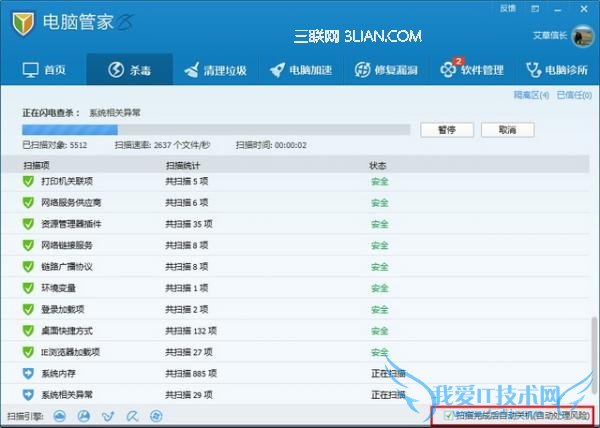Screen dimensions: 600x428
Task: Go to the 首页 tab
Action: tap(44, 70)
